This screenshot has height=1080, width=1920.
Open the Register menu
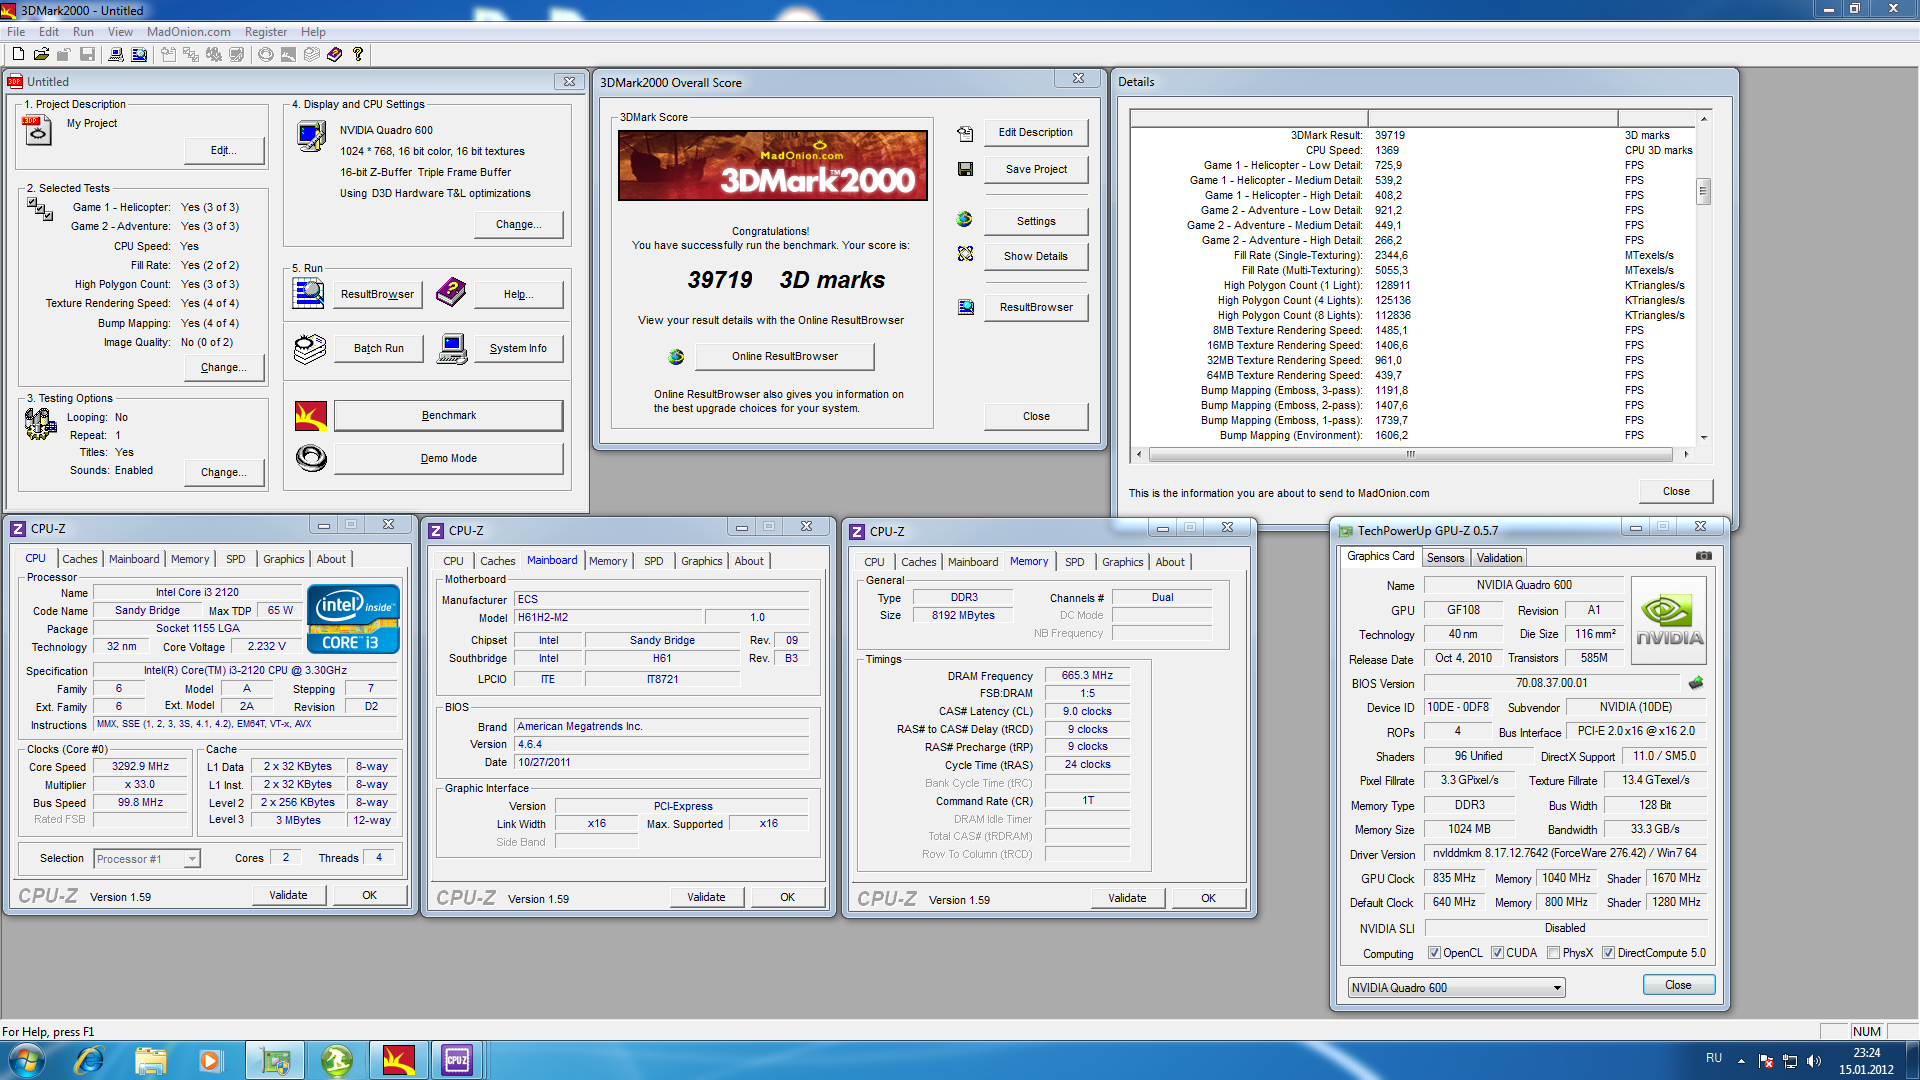click(x=266, y=32)
